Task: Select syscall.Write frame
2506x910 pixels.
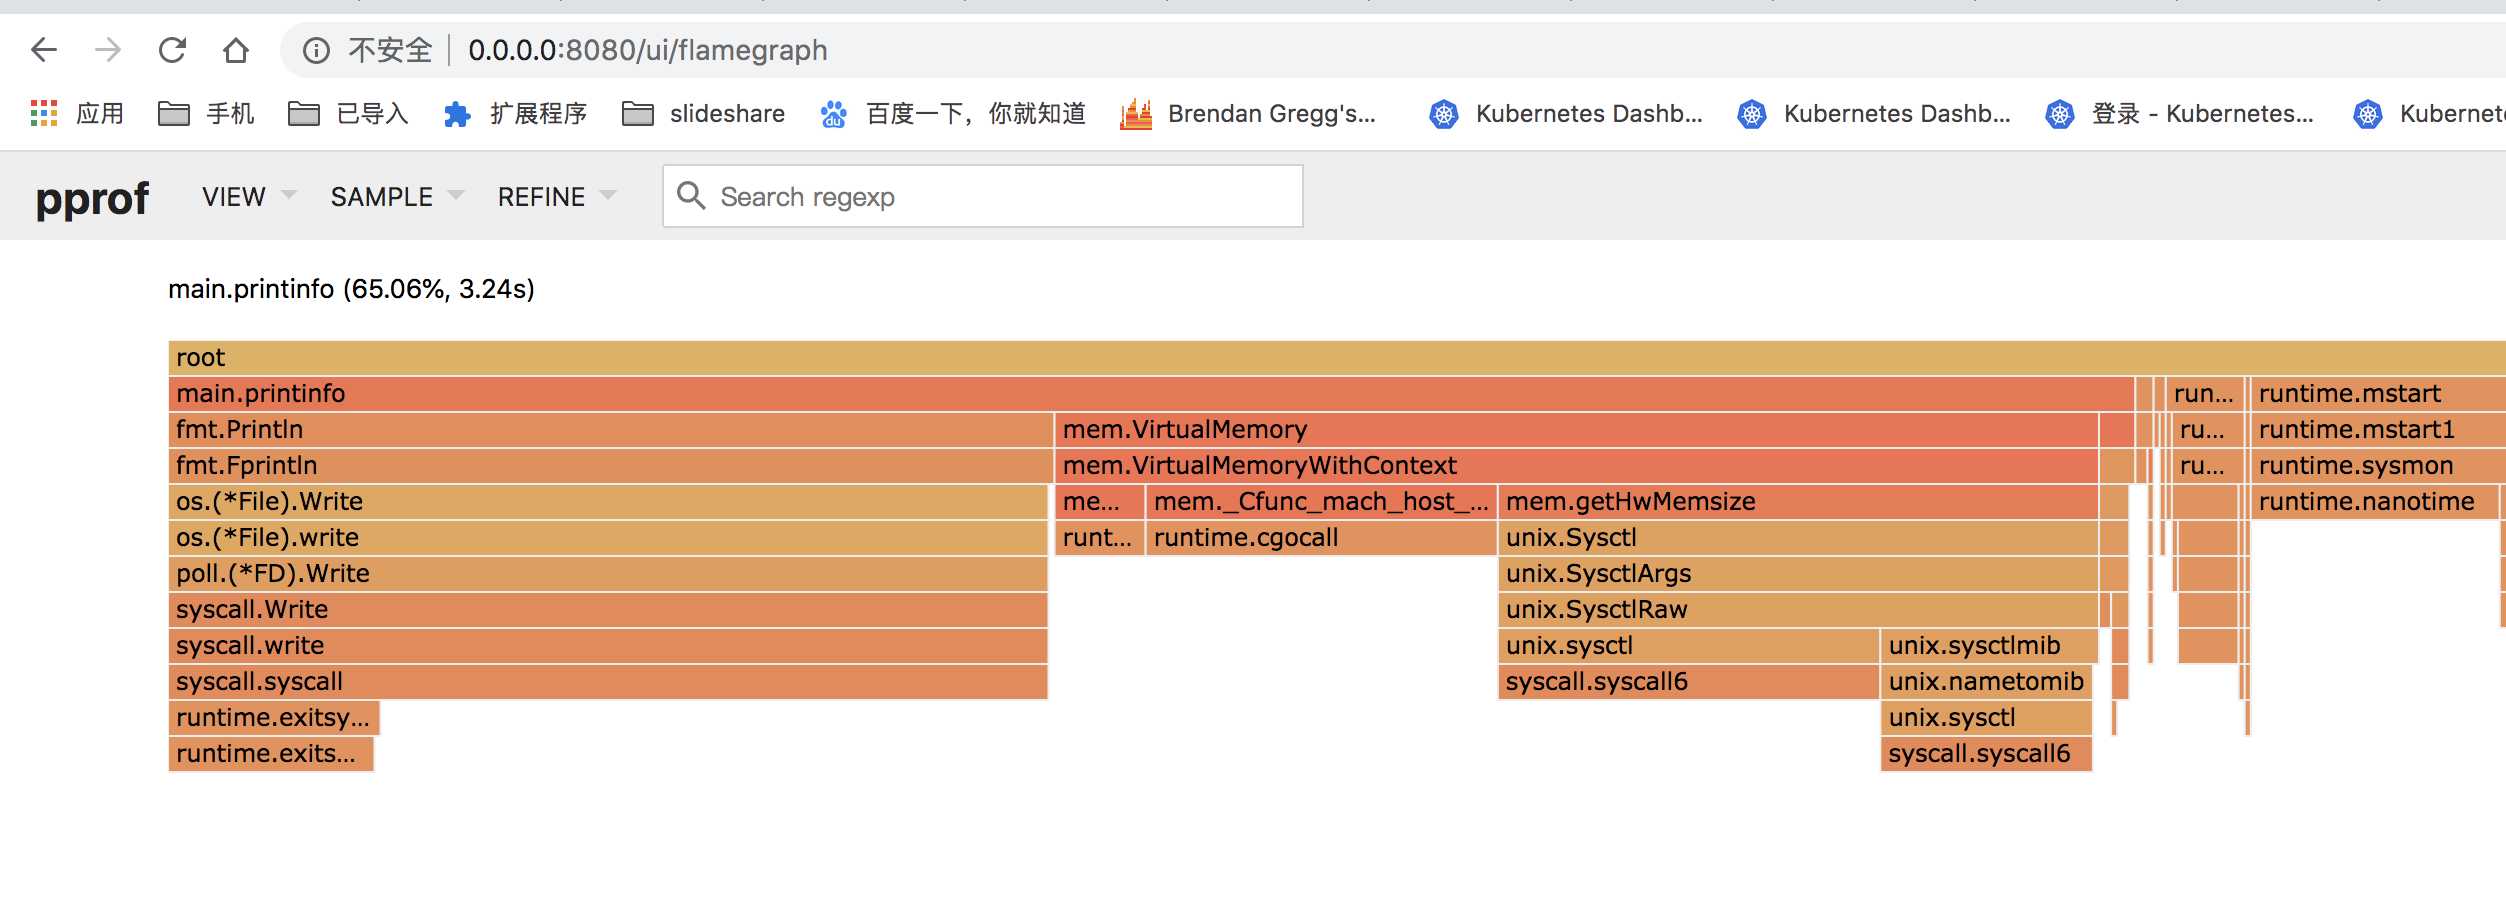Action: 608,609
